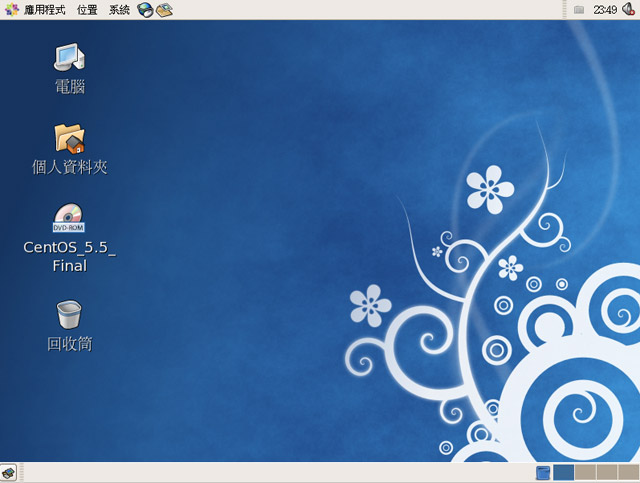The width and height of the screenshot is (640, 483).
Task: Click the volume speaker icon
Action: click(x=628, y=9)
